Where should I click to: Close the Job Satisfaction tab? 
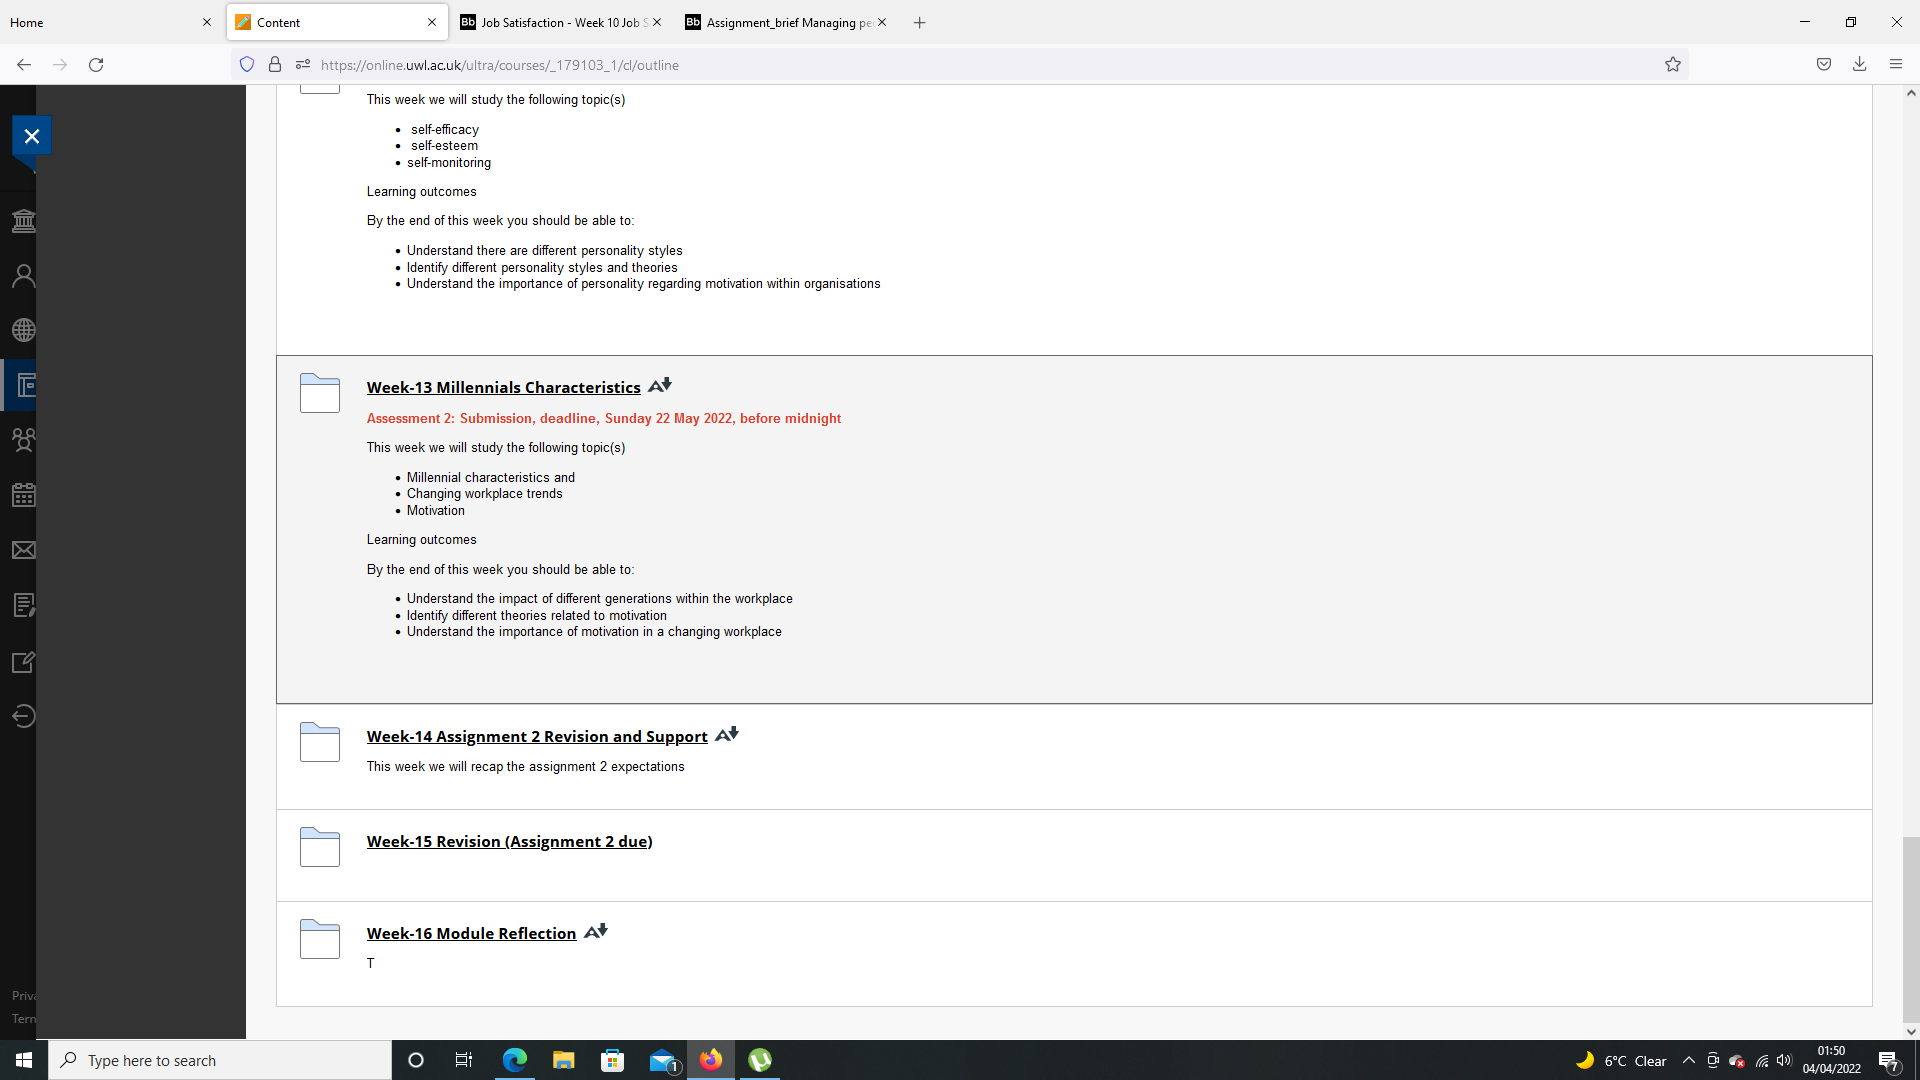point(657,22)
